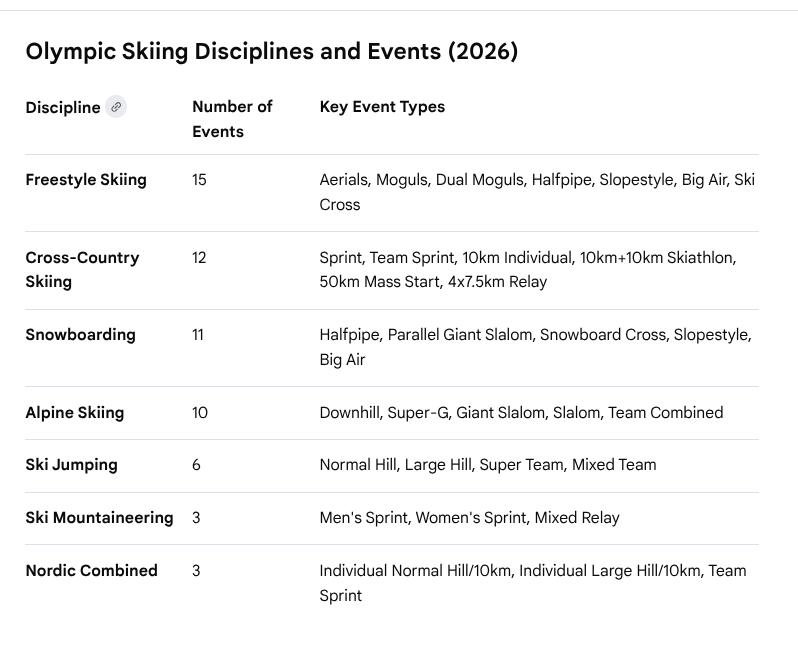Image resolution: width=798 pixels, height=648 pixels.
Task: Click the Snowboarding row label
Action: click(80, 335)
